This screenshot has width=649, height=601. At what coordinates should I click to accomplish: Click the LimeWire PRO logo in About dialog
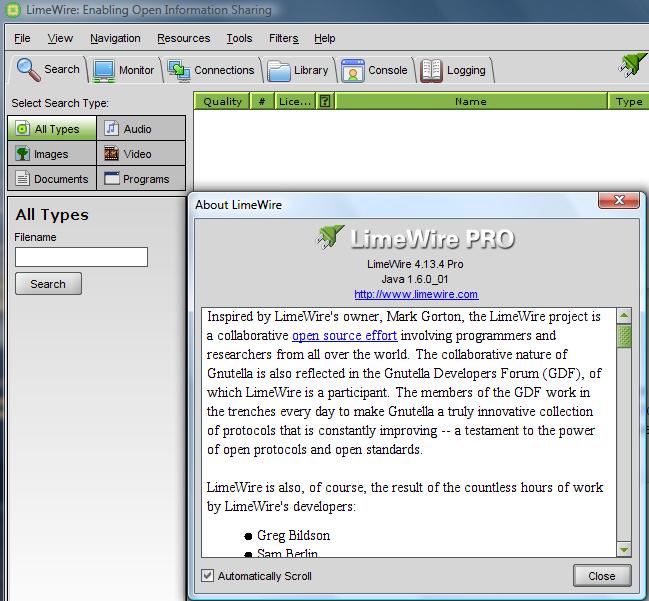416,238
